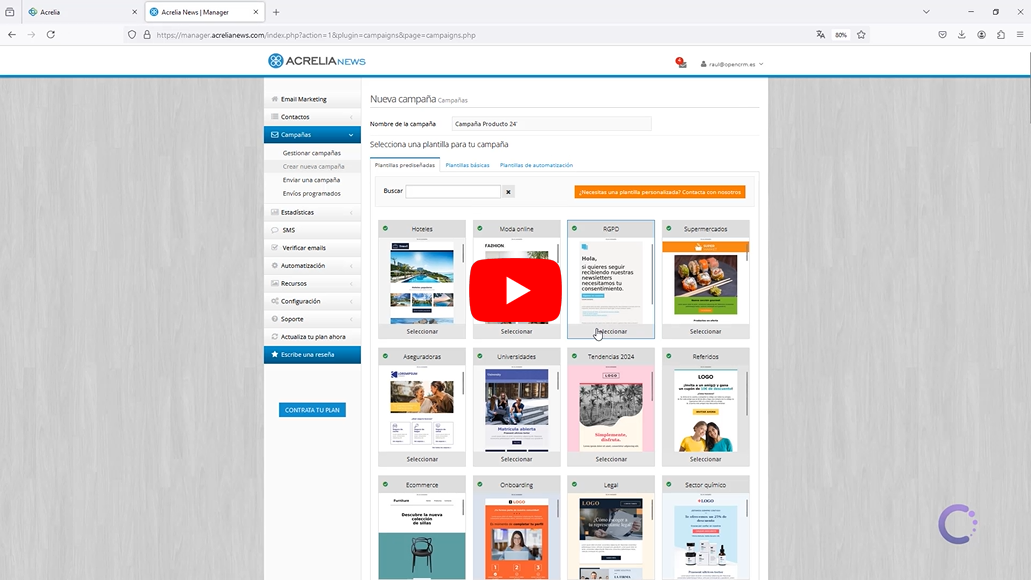Viewport: 1031px width, 580px height.
Task: Click the Nombre de la campaña input field
Action: (552, 124)
